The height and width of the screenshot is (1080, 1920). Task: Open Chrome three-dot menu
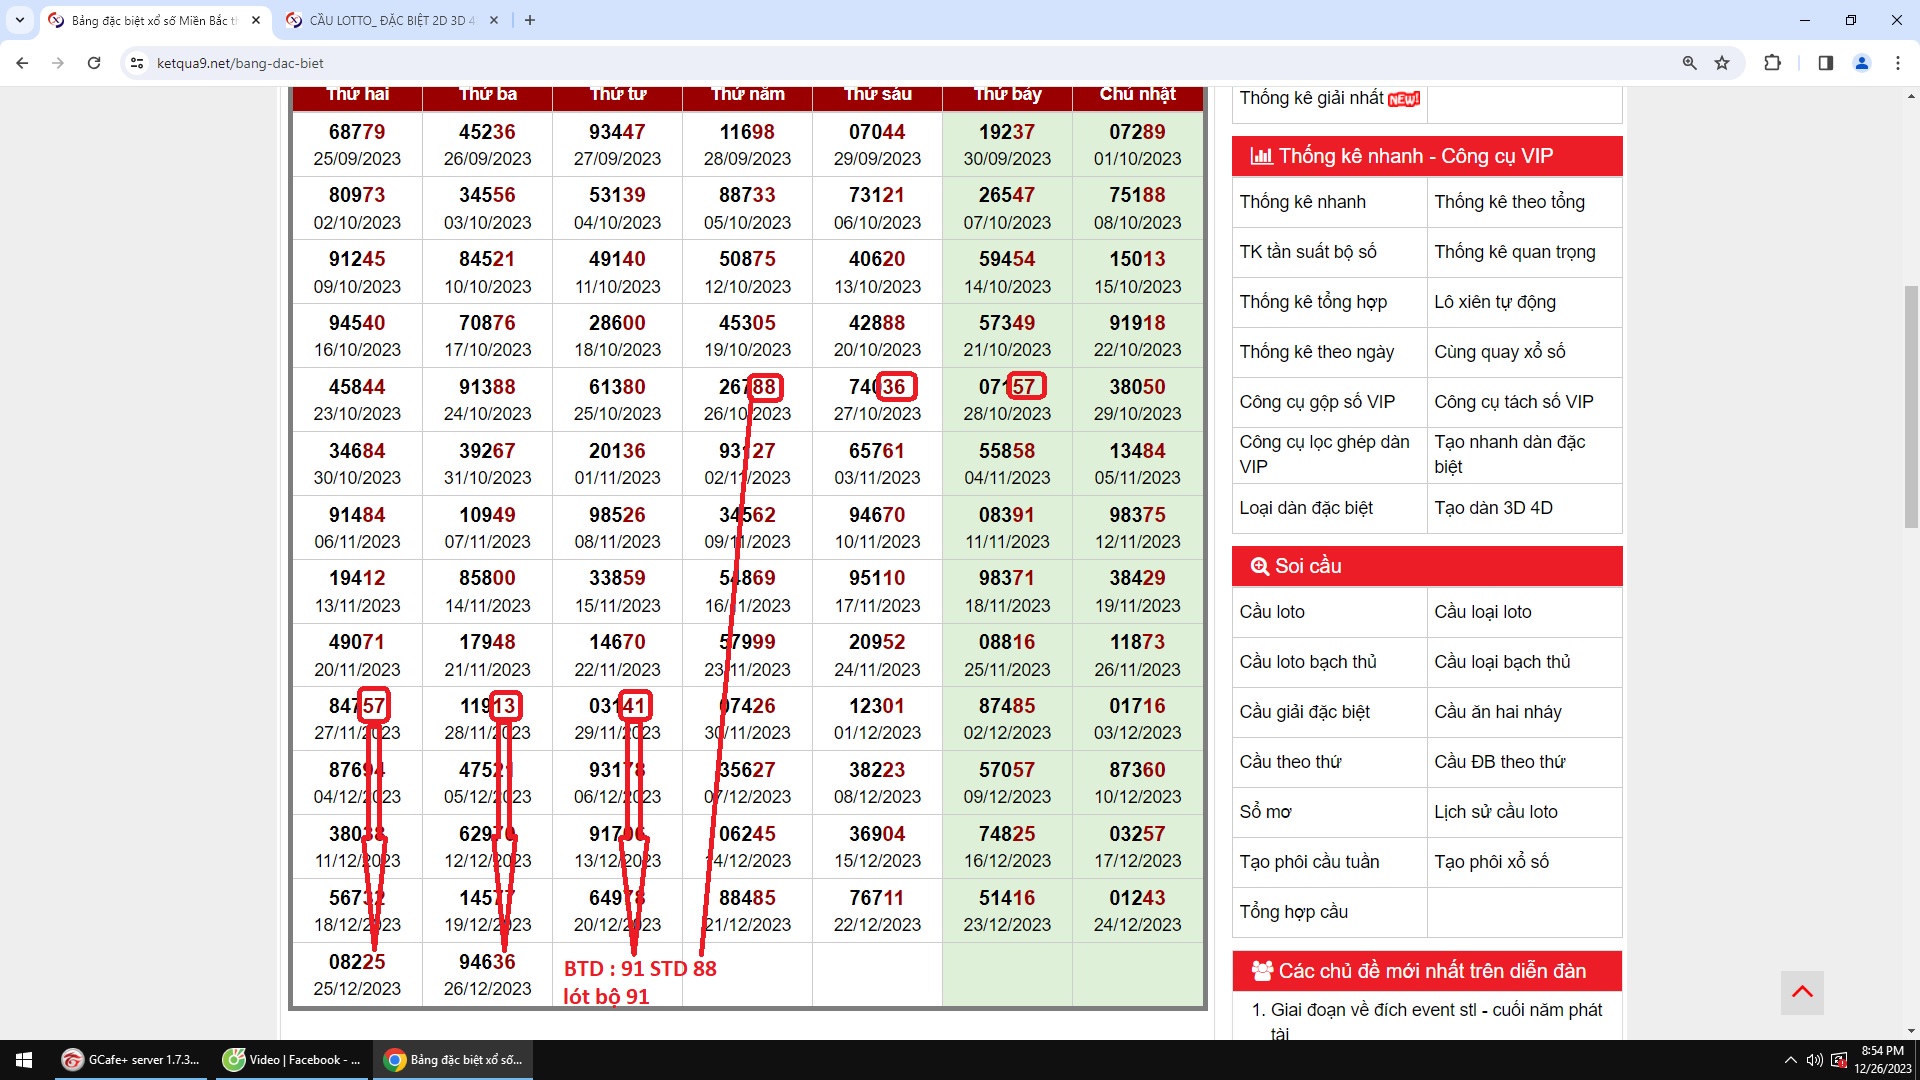[x=1897, y=63]
